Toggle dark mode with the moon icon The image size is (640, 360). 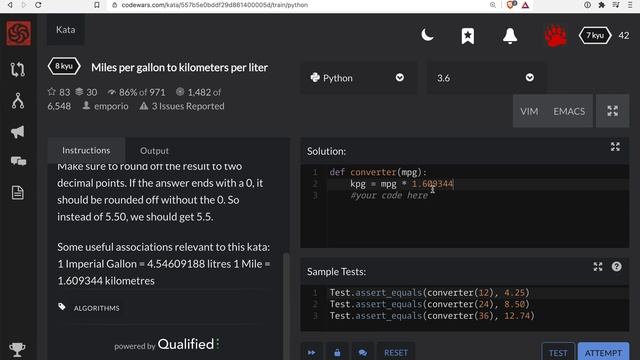point(427,35)
